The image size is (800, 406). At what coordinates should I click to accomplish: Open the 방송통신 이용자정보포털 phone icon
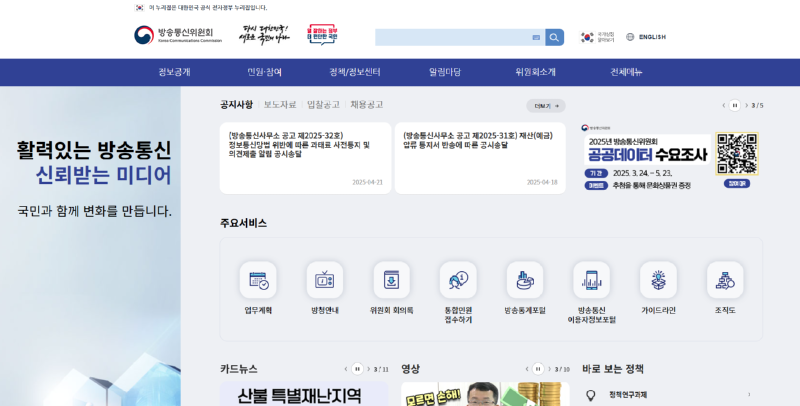(x=592, y=280)
